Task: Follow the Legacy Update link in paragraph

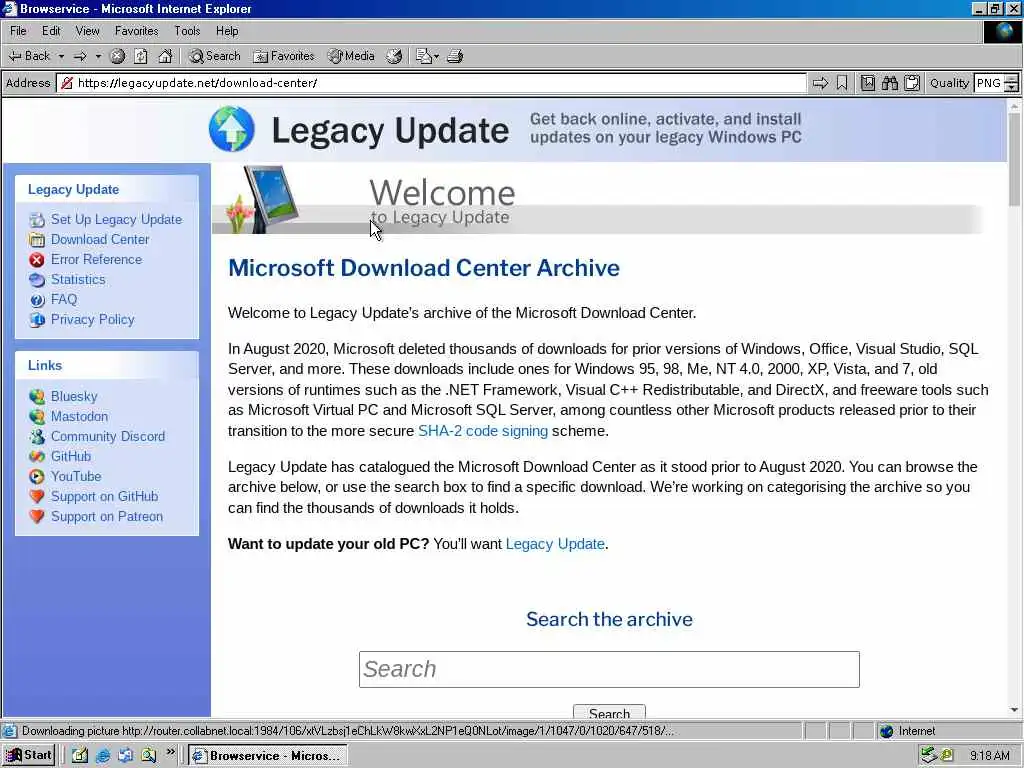Action: (x=555, y=544)
